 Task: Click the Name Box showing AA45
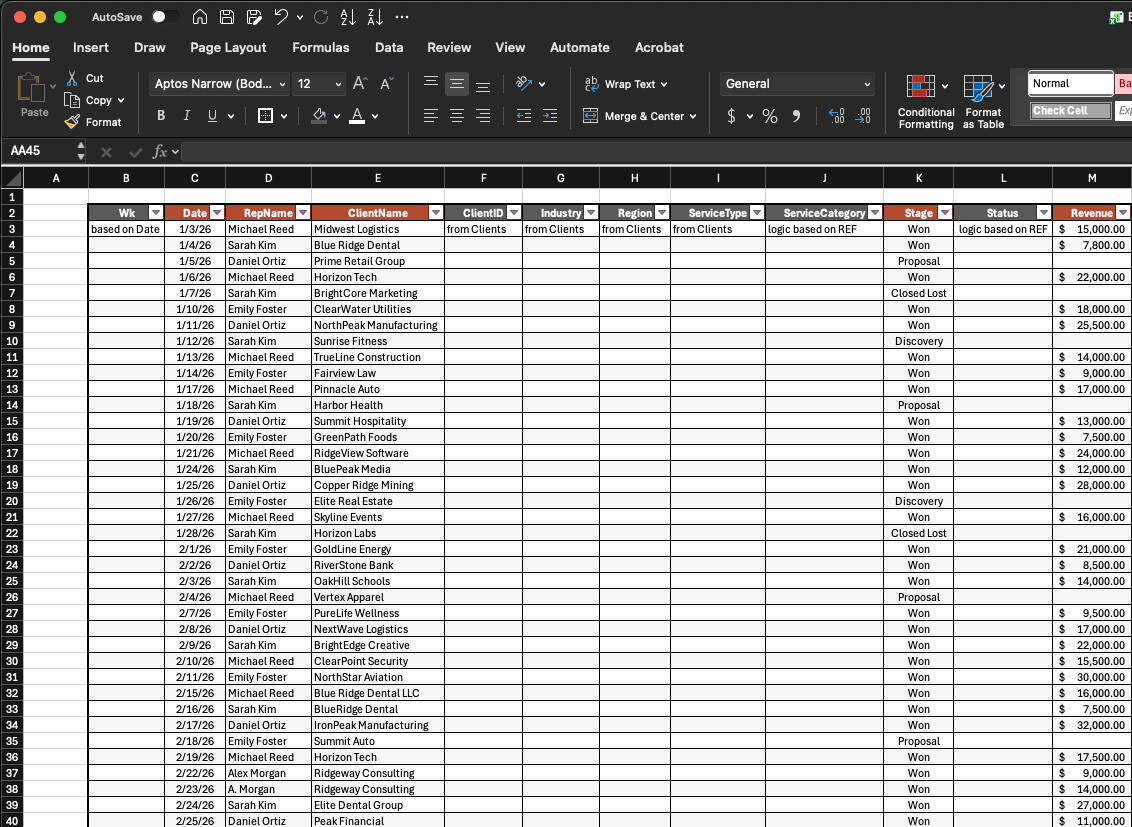[x=40, y=151]
